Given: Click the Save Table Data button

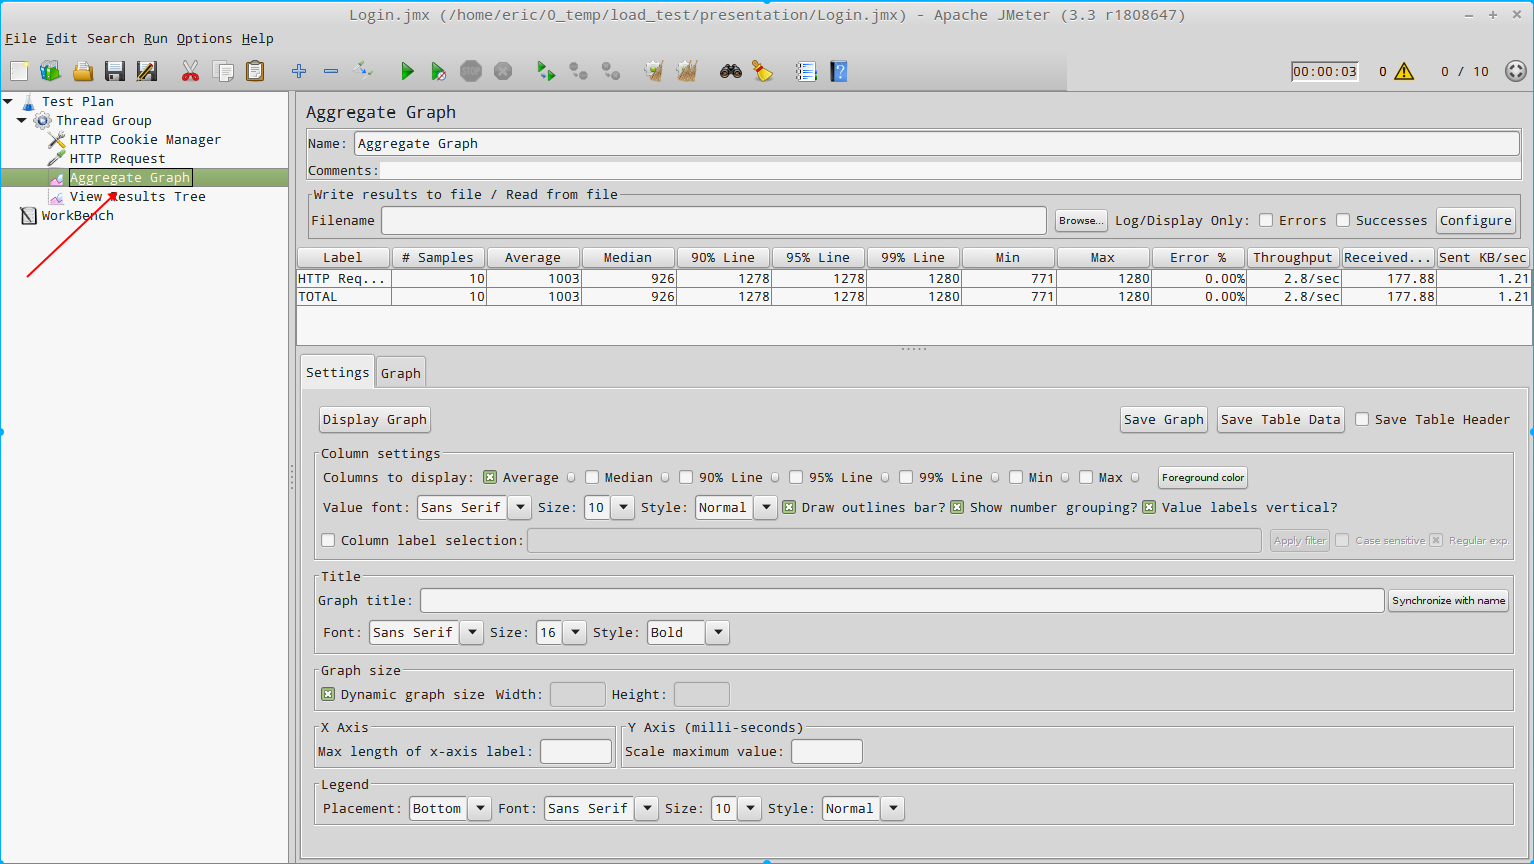Looking at the screenshot, I should 1280,419.
